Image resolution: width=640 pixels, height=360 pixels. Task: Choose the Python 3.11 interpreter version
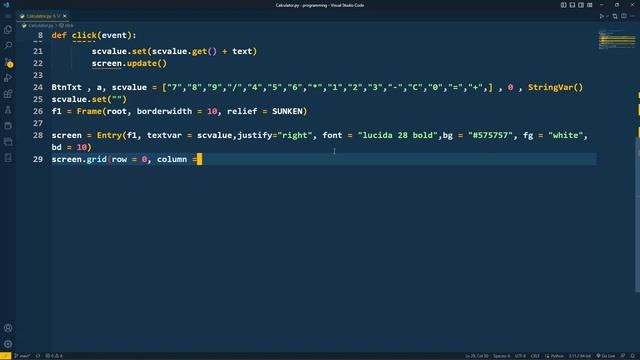tap(580, 356)
